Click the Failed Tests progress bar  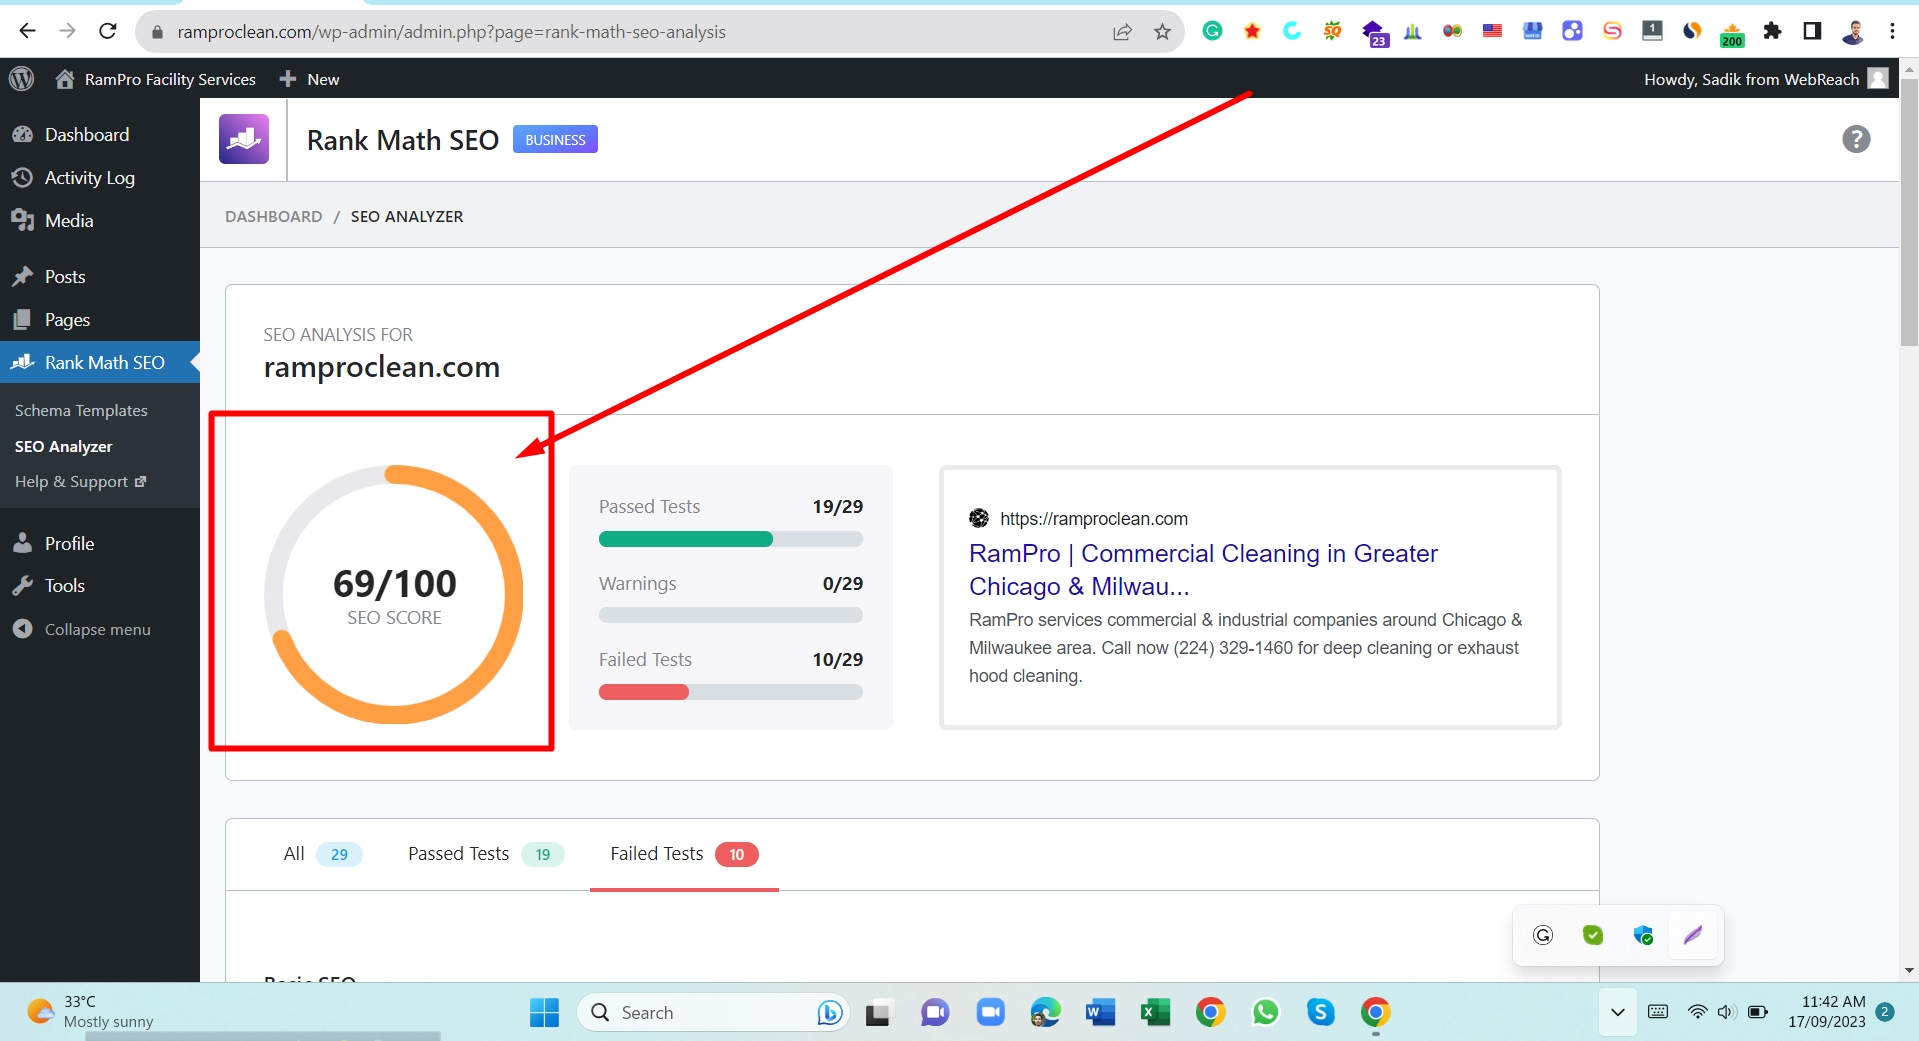click(730, 691)
